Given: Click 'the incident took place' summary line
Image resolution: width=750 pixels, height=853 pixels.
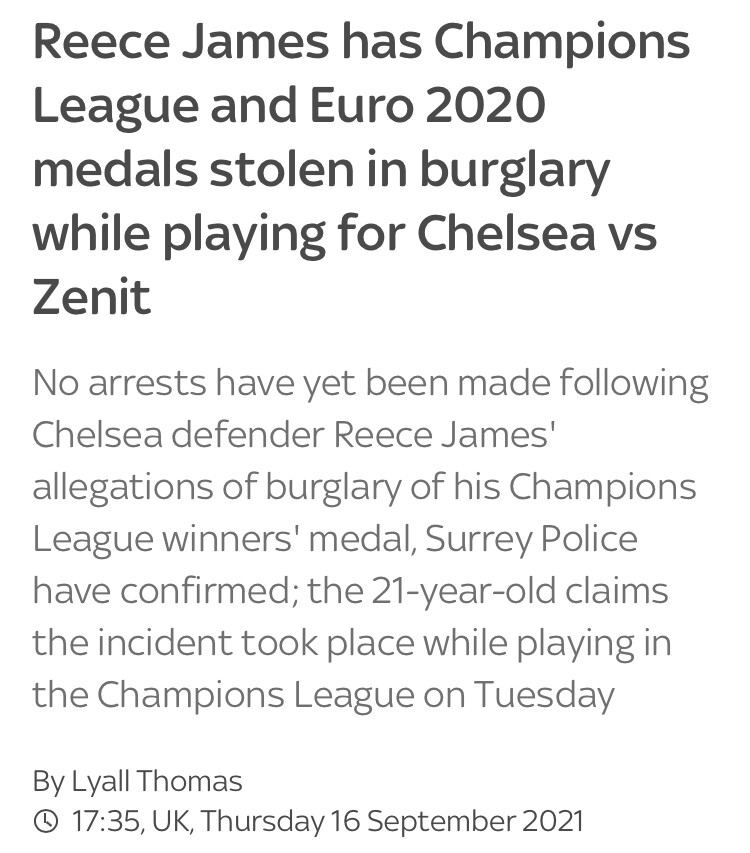Looking at the screenshot, I should pyautogui.click(x=223, y=642).
